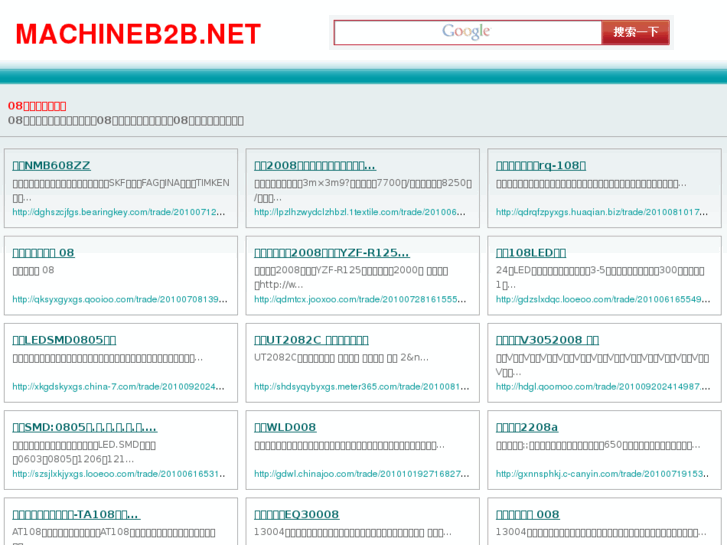The image size is (727, 545).
Task: Open the TA108 listing title
Action: [76, 514]
